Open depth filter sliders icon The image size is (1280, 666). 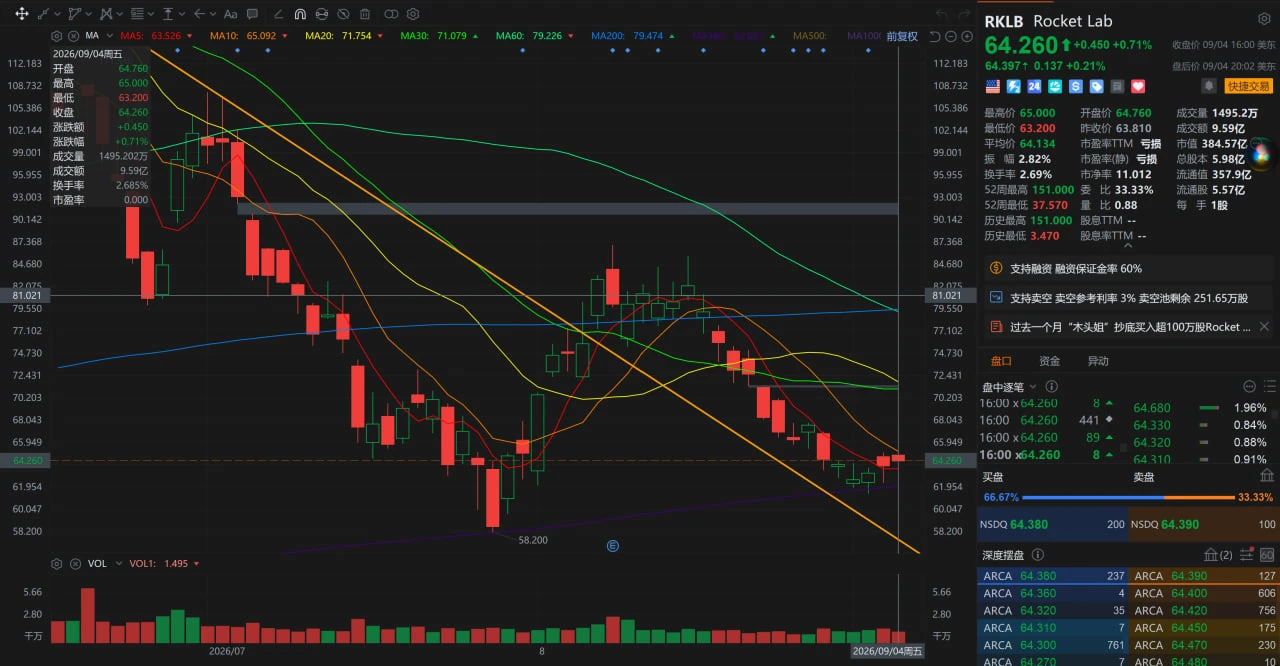pyautogui.click(x=1247, y=554)
